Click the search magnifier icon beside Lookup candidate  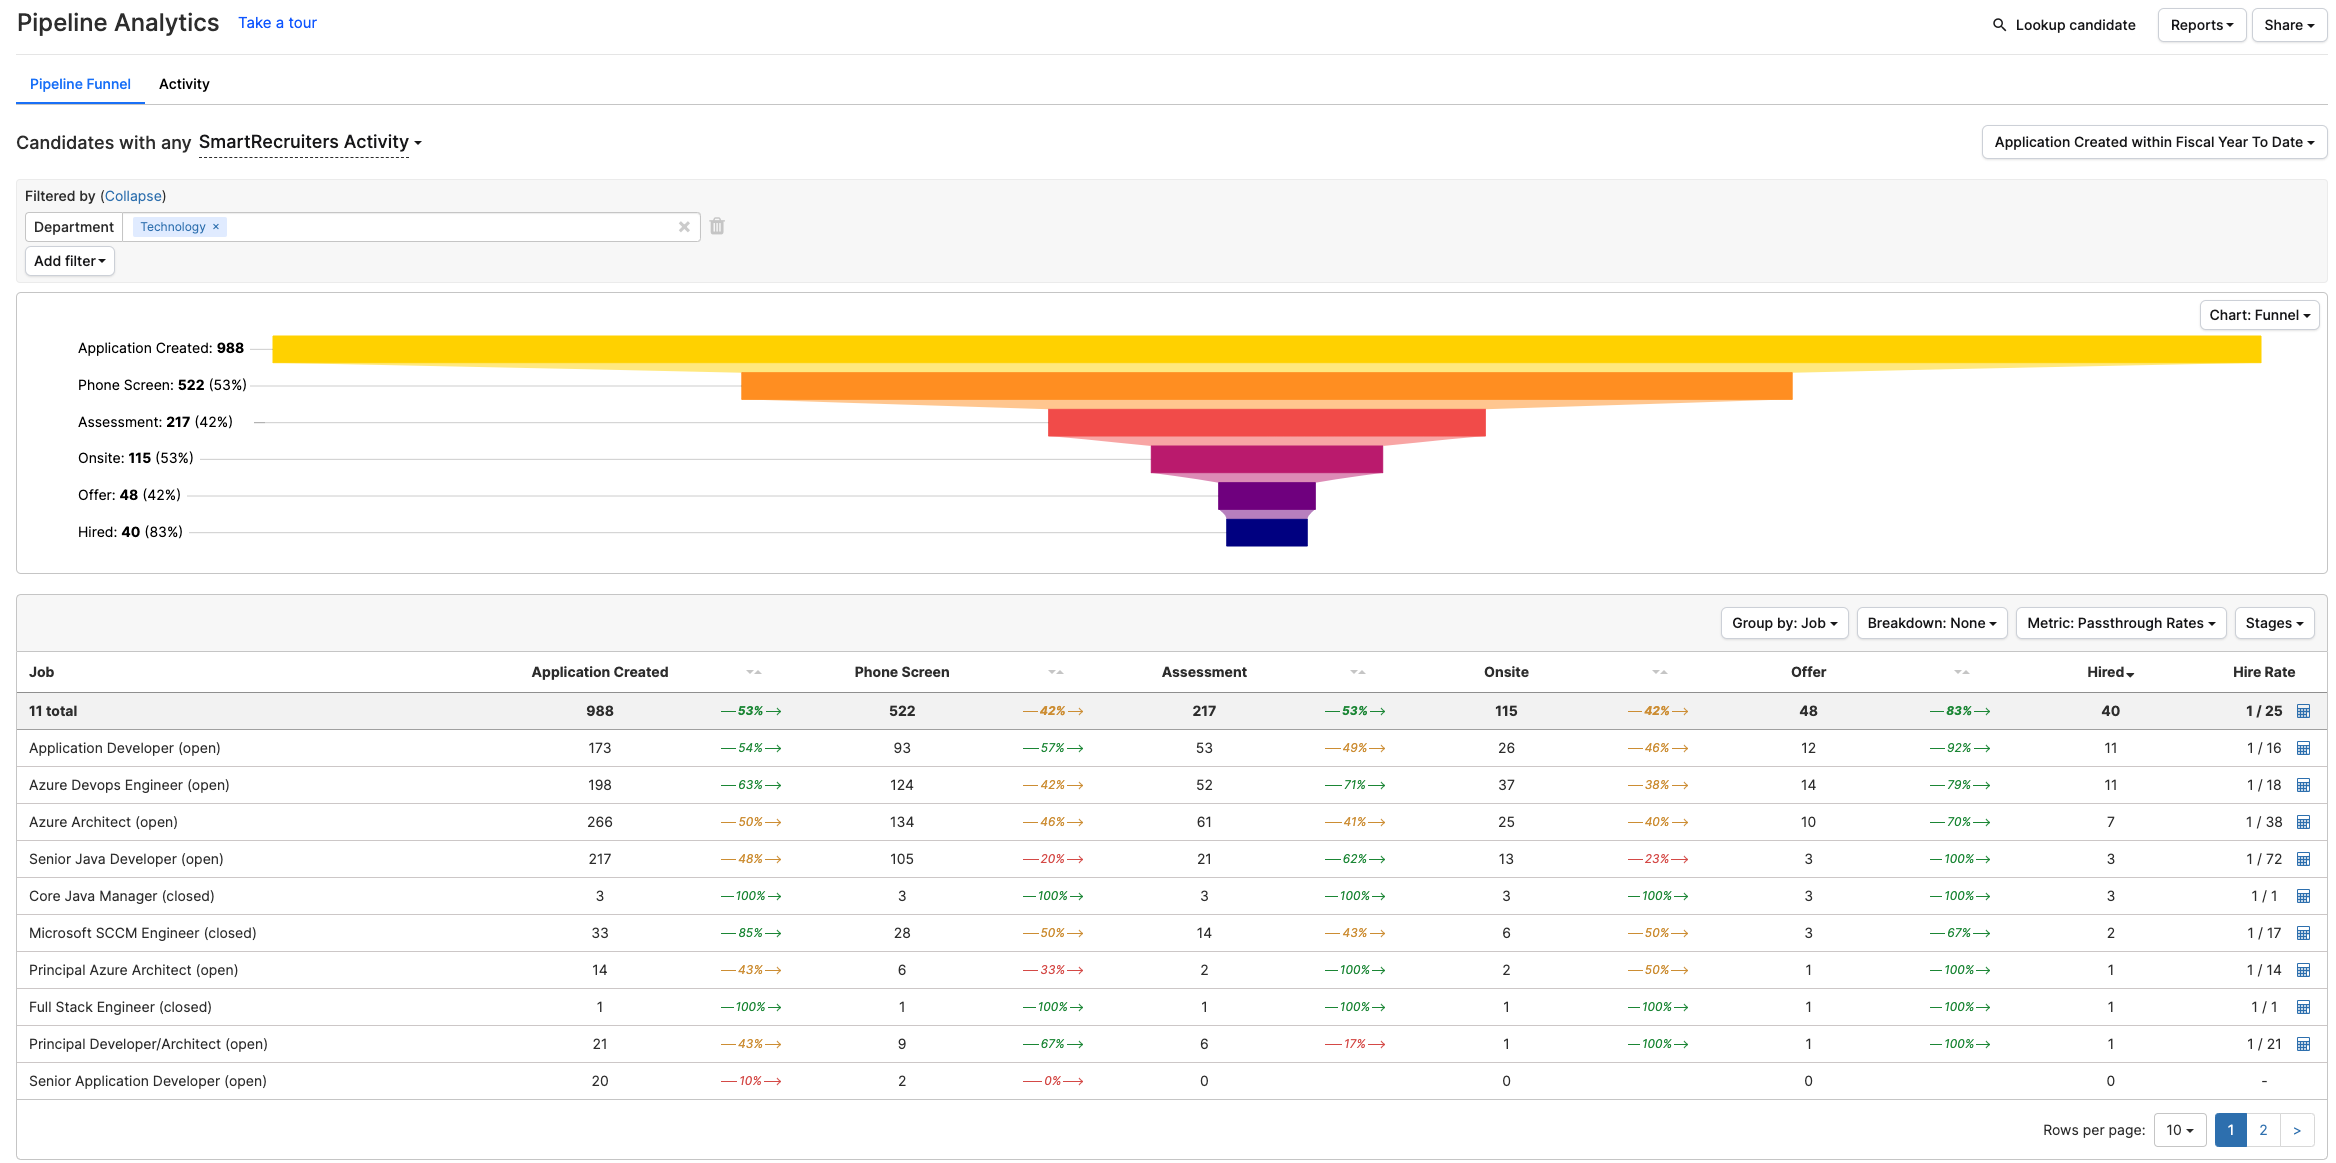pos(1999,25)
